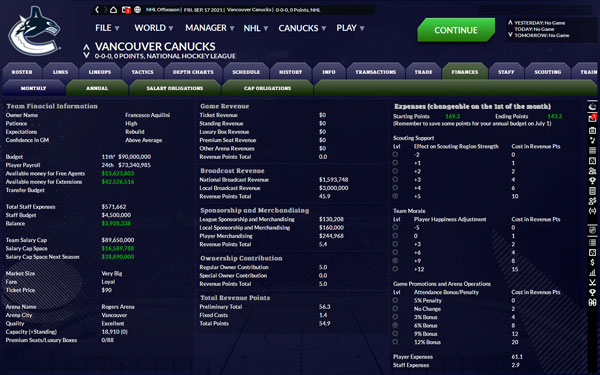This screenshot has height=375, width=600.
Task: Click the team up/down switcher arrows
Action: (86, 51)
